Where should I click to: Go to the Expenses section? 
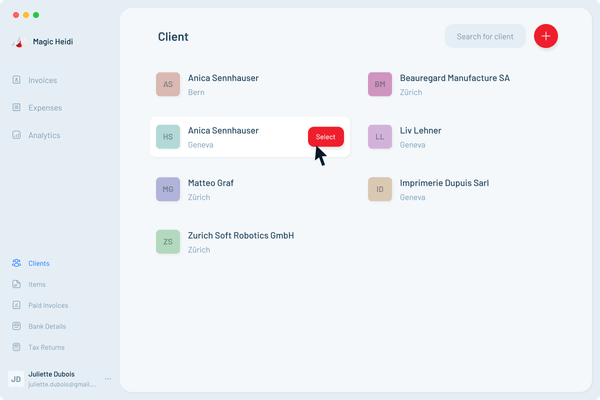coord(45,108)
